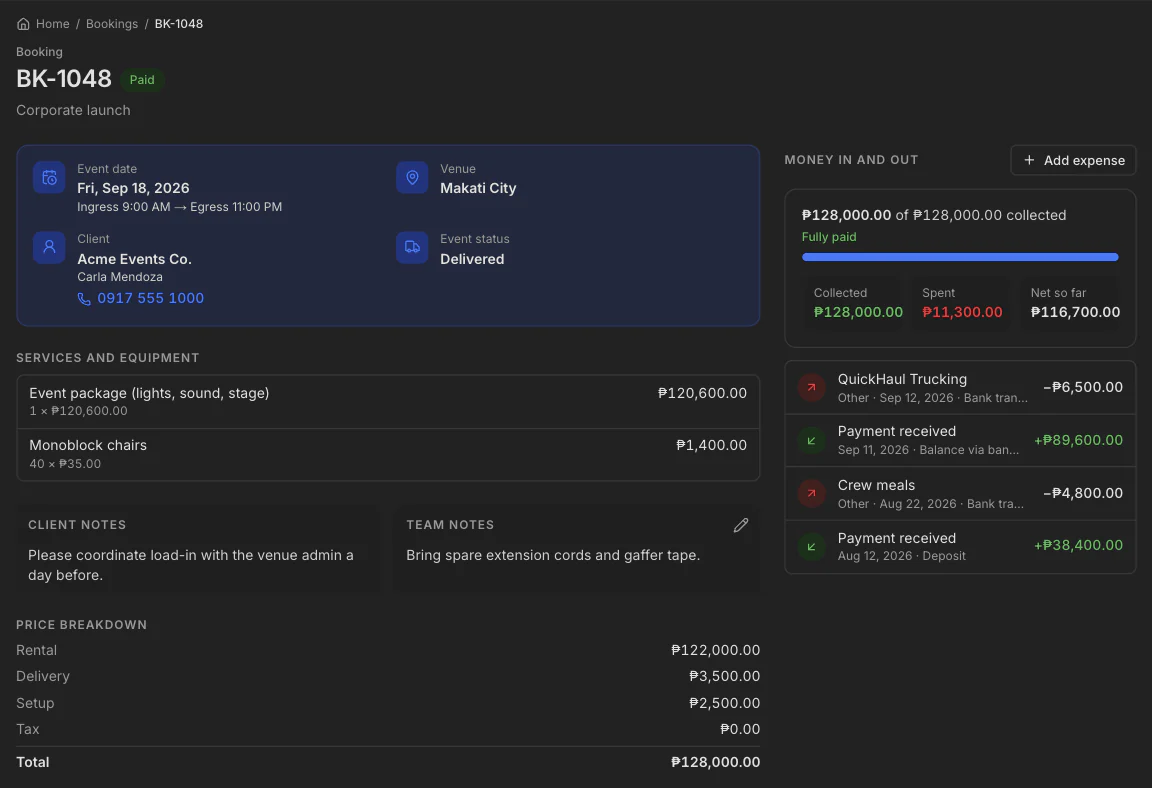This screenshot has height=788, width=1152.
Task: Click the −₱4,800.00 expense amount
Action: point(1083,493)
